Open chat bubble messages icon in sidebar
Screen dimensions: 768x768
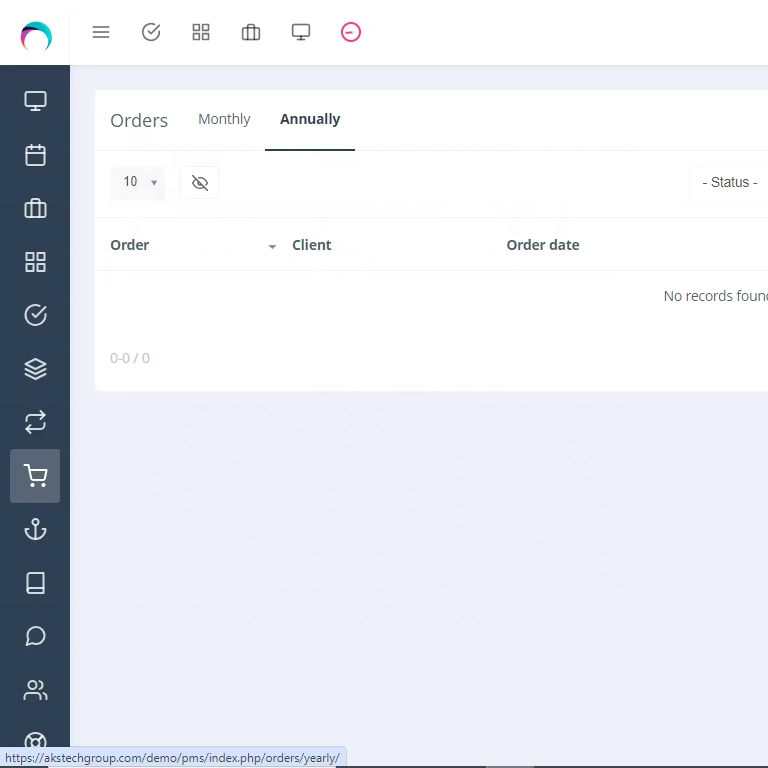click(x=35, y=636)
